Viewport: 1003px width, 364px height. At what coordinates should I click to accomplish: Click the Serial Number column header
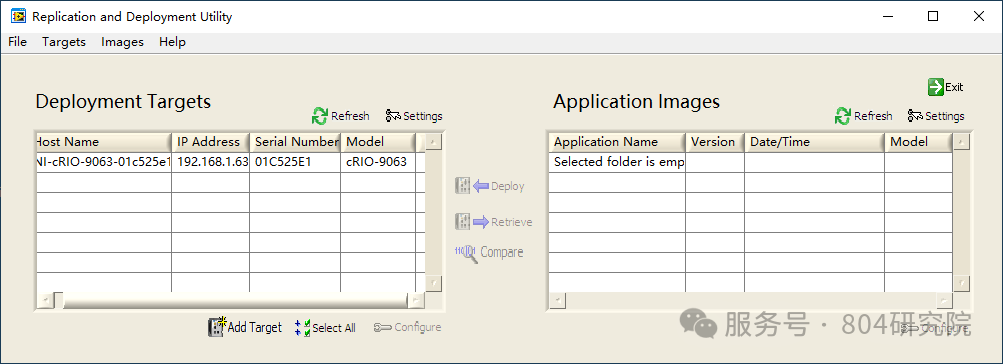pyautogui.click(x=295, y=142)
